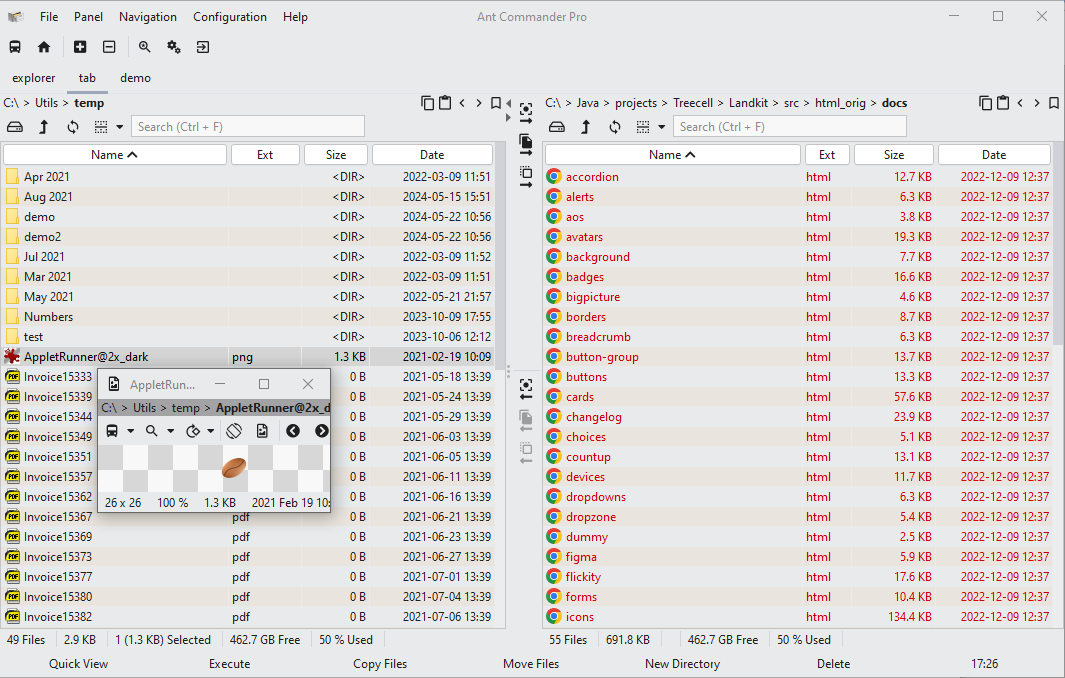Click the plus box toolbar icon
The width and height of the screenshot is (1065, 678).
80,47
